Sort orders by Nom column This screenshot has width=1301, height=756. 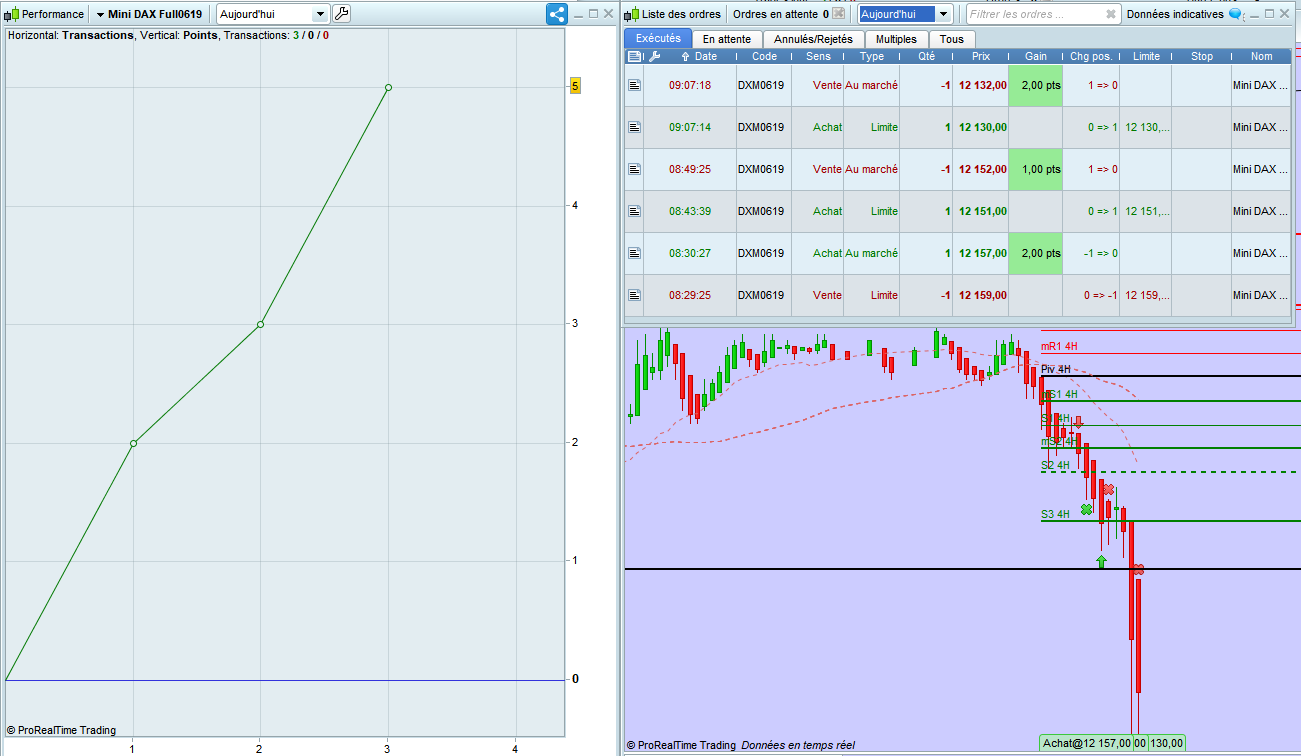tap(1261, 57)
